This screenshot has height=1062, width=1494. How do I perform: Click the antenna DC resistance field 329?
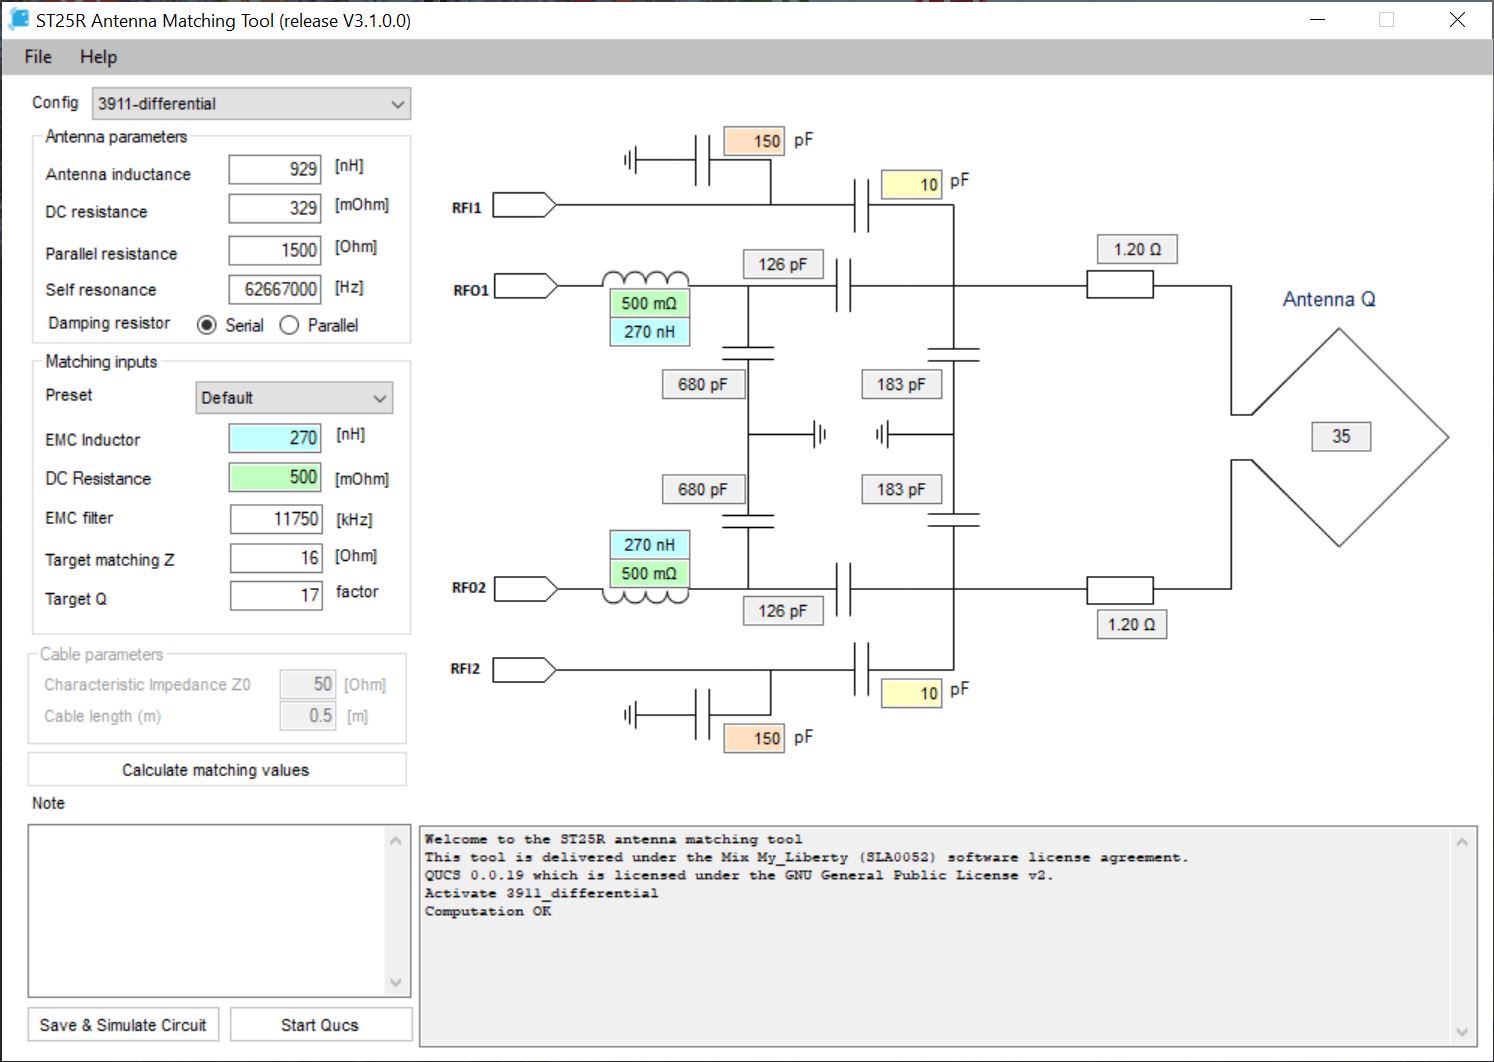click(275, 208)
